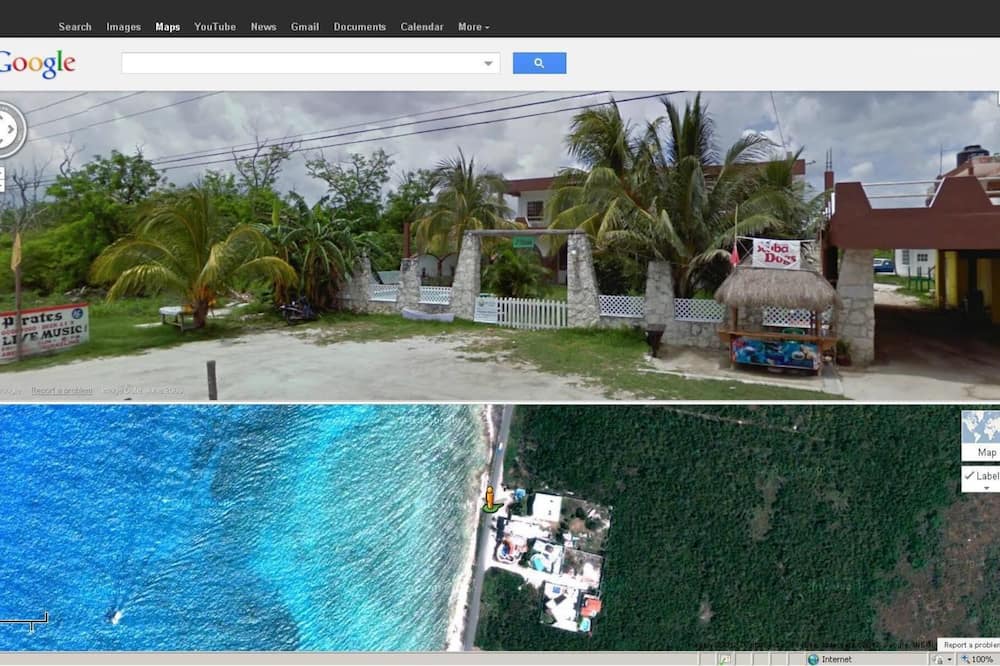The height and width of the screenshot is (666, 1000).
Task: Click Report a problem in Street View
Action: pos(62,391)
